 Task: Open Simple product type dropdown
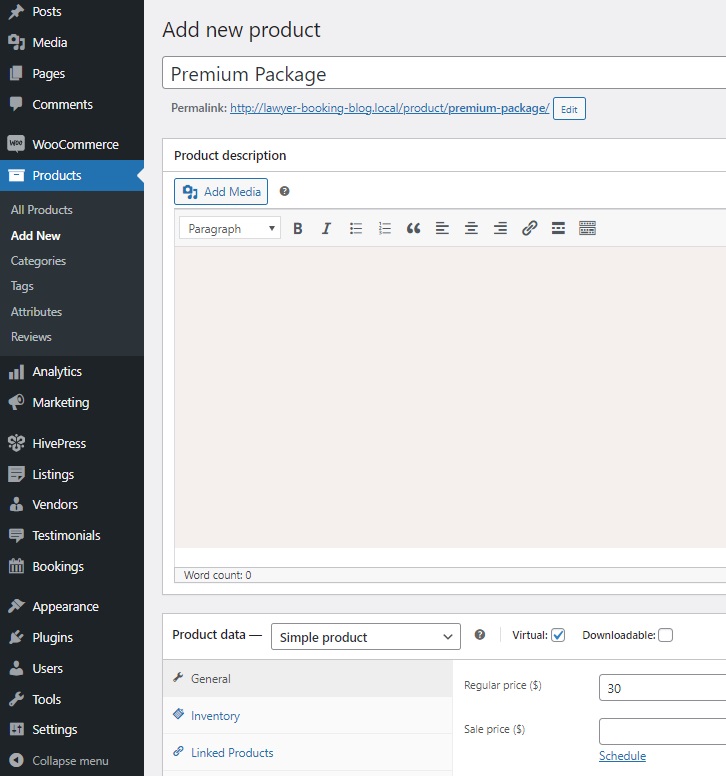366,636
